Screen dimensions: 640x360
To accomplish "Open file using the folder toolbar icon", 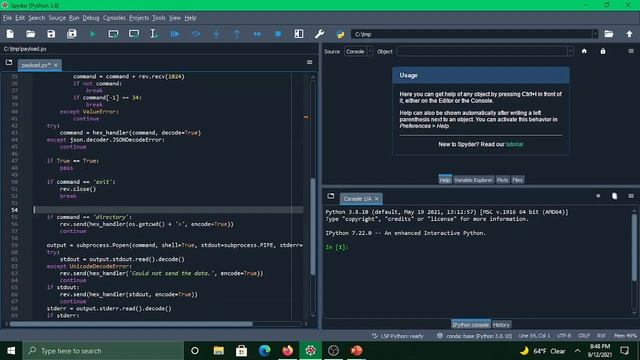I will tap(31, 34).
